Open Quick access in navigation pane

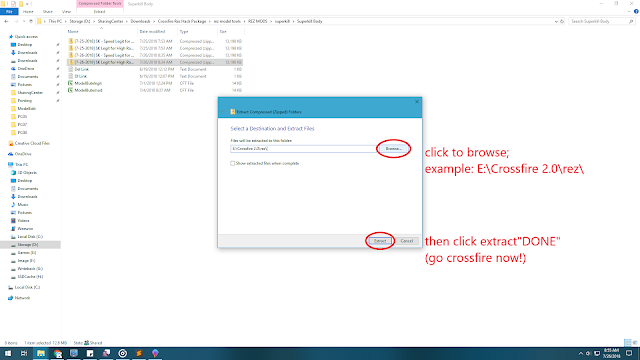pos(26,37)
